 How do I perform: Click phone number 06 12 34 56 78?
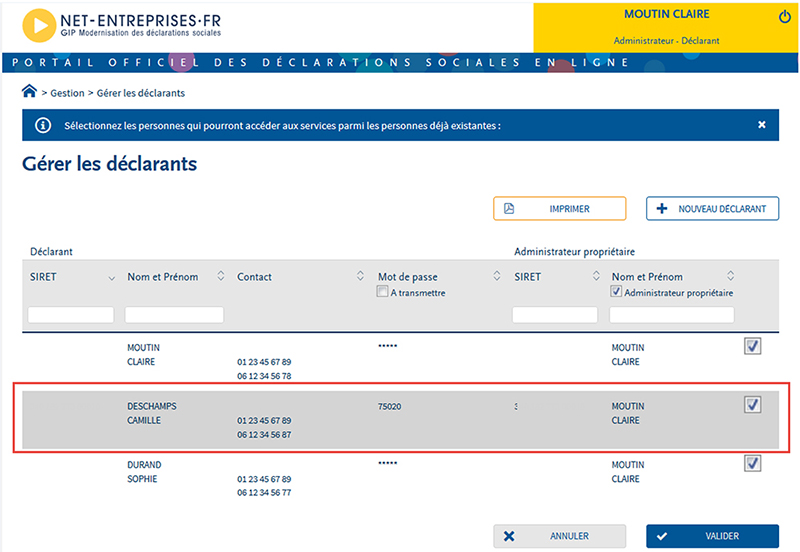(264, 376)
